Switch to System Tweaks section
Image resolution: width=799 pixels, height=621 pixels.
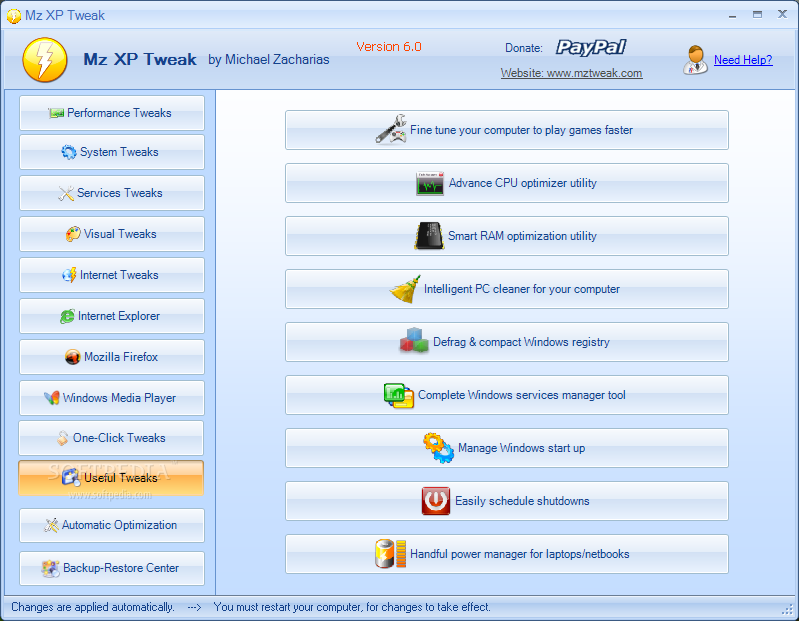coord(112,152)
